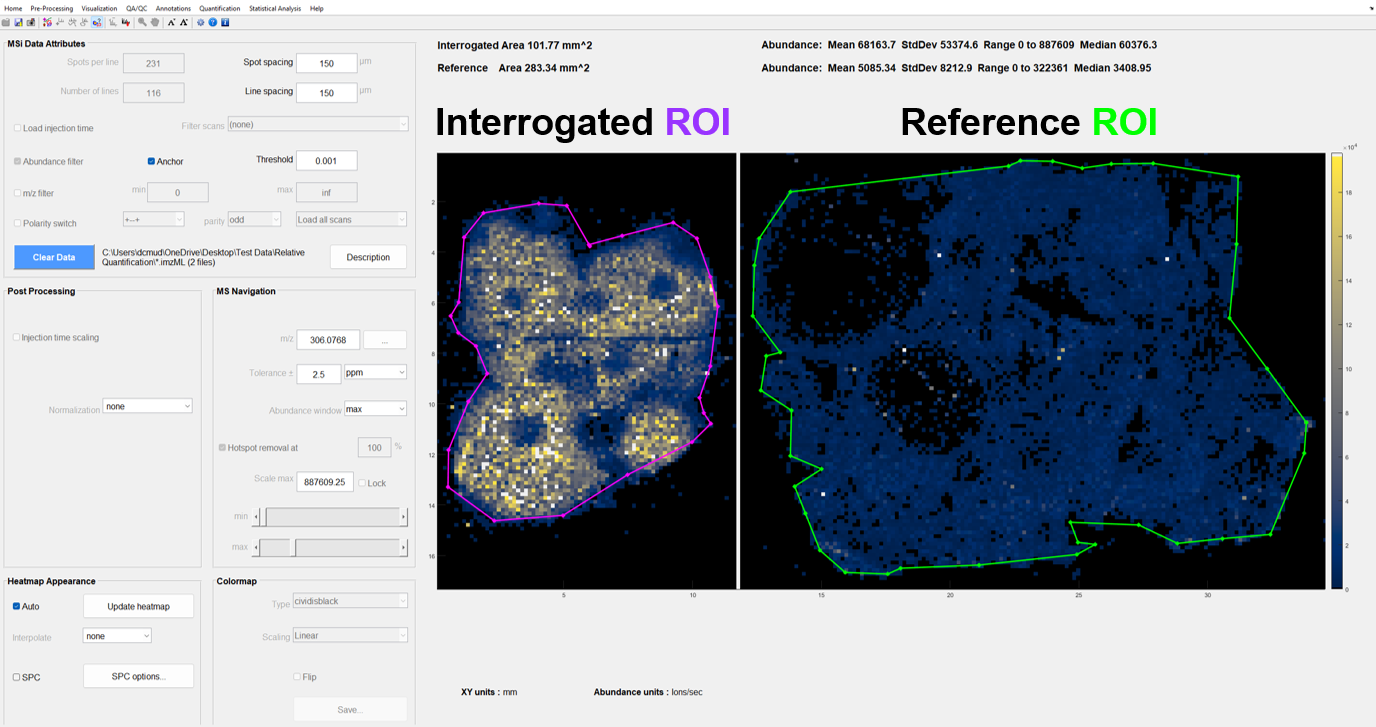
Task: Open the Interpolate dropdown
Action: 117,636
